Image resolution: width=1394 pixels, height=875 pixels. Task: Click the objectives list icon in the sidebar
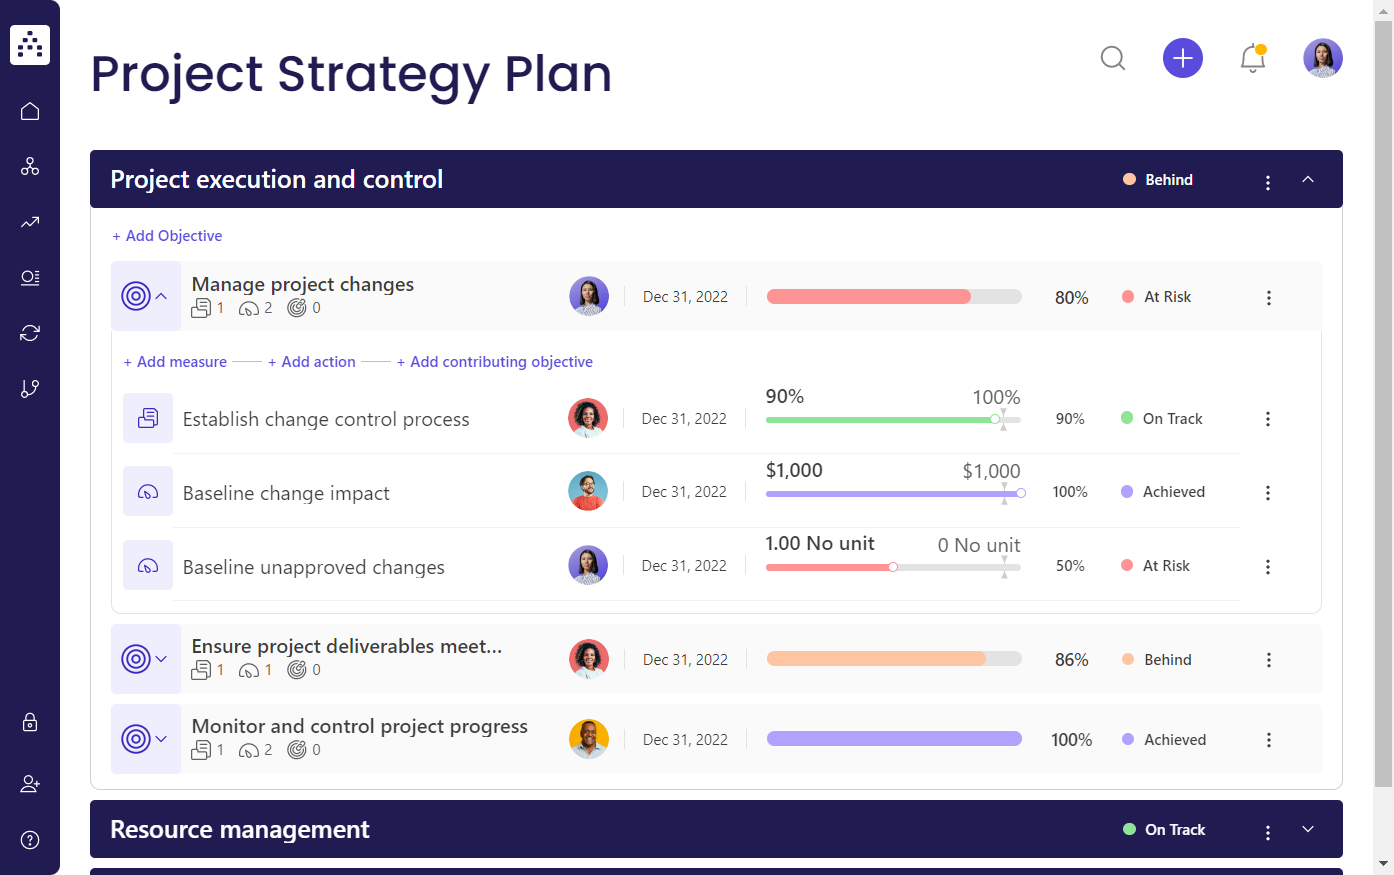point(29,278)
